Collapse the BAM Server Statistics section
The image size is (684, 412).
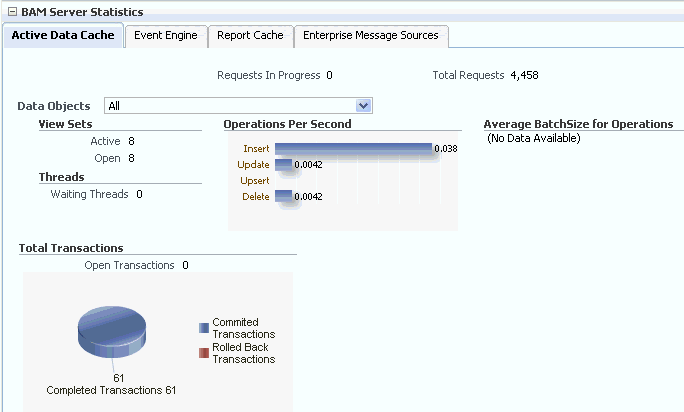(x=13, y=12)
